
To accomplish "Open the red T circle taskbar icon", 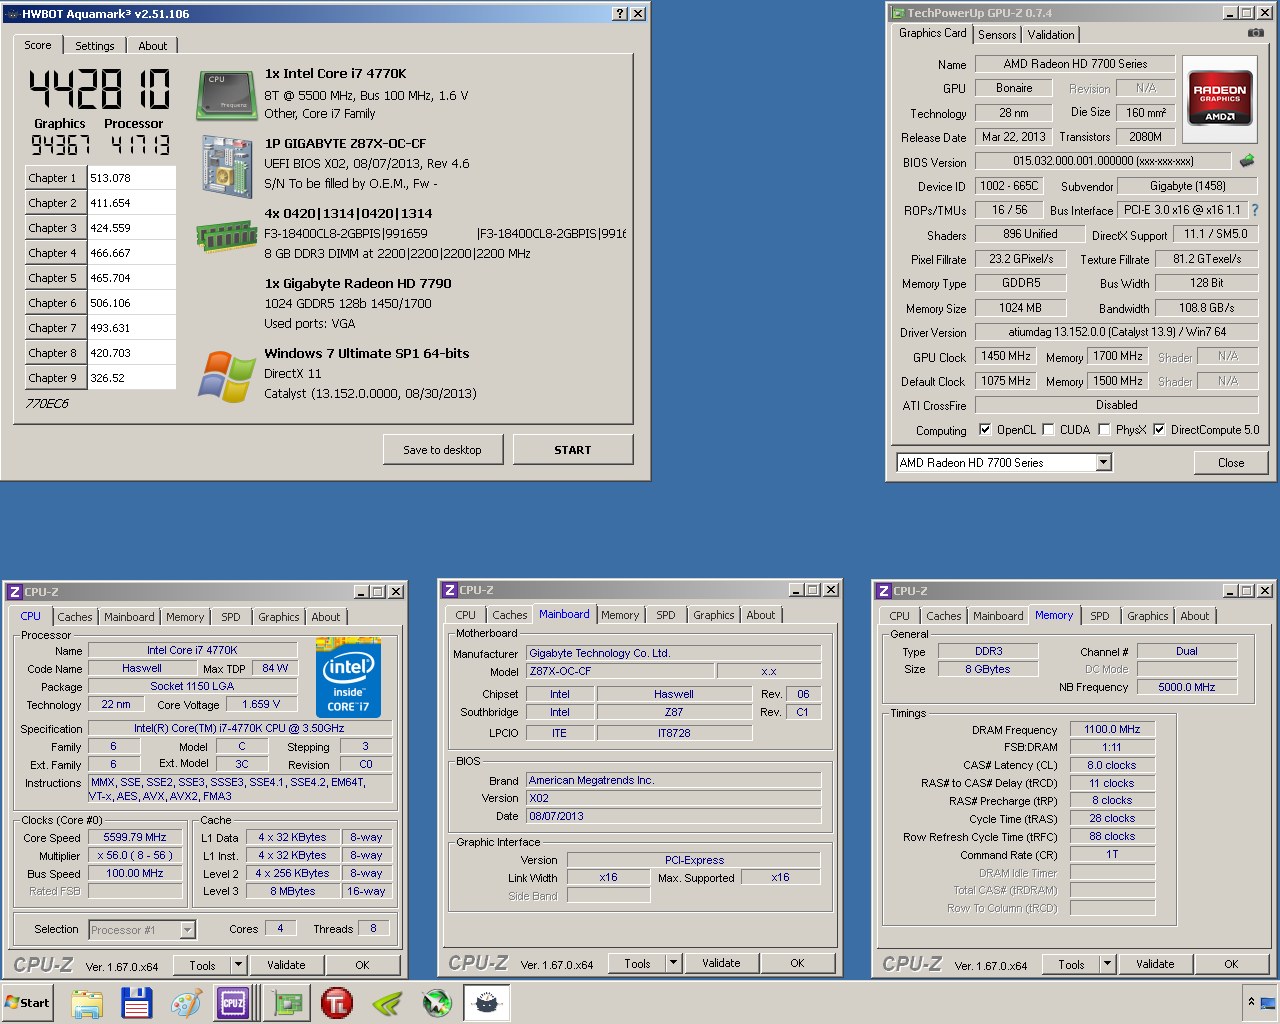I will (x=337, y=1003).
